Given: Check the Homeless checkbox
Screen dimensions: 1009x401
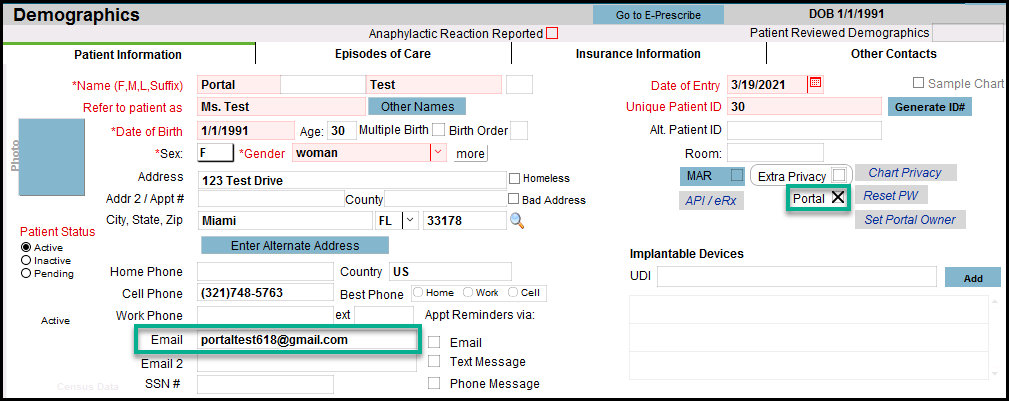Looking at the screenshot, I should click(514, 179).
